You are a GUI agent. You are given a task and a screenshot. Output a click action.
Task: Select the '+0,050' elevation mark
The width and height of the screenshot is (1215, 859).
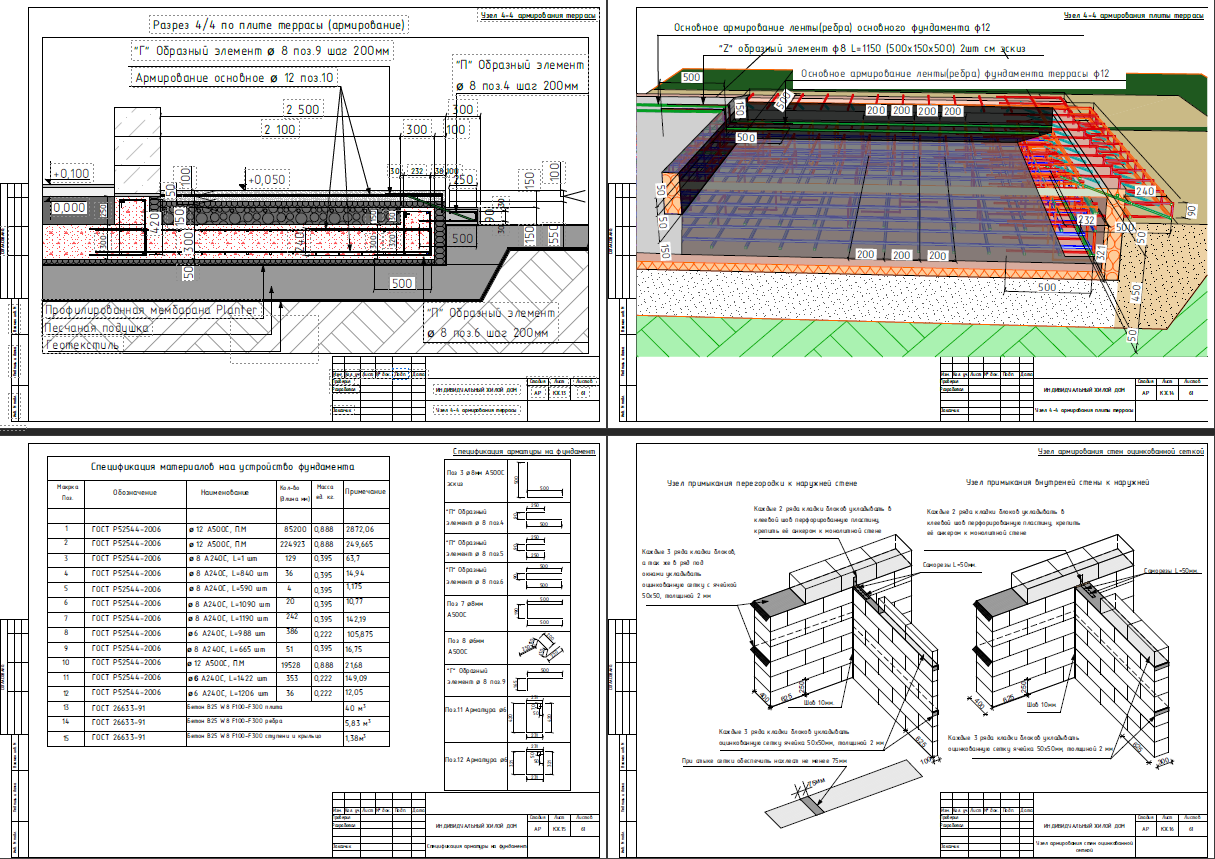click(267, 179)
